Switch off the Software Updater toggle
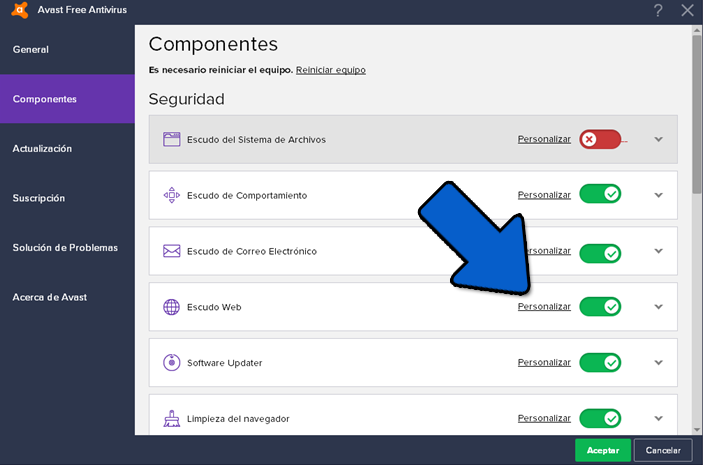Image resolution: width=703 pixels, height=465 pixels. click(600, 362)
